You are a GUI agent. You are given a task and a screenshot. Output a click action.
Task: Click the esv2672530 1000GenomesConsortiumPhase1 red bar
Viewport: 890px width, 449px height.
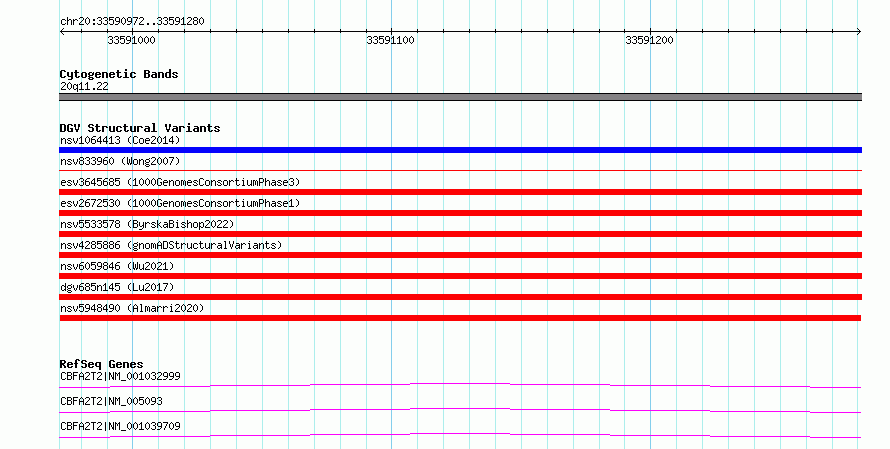click(x=460, y=213)
